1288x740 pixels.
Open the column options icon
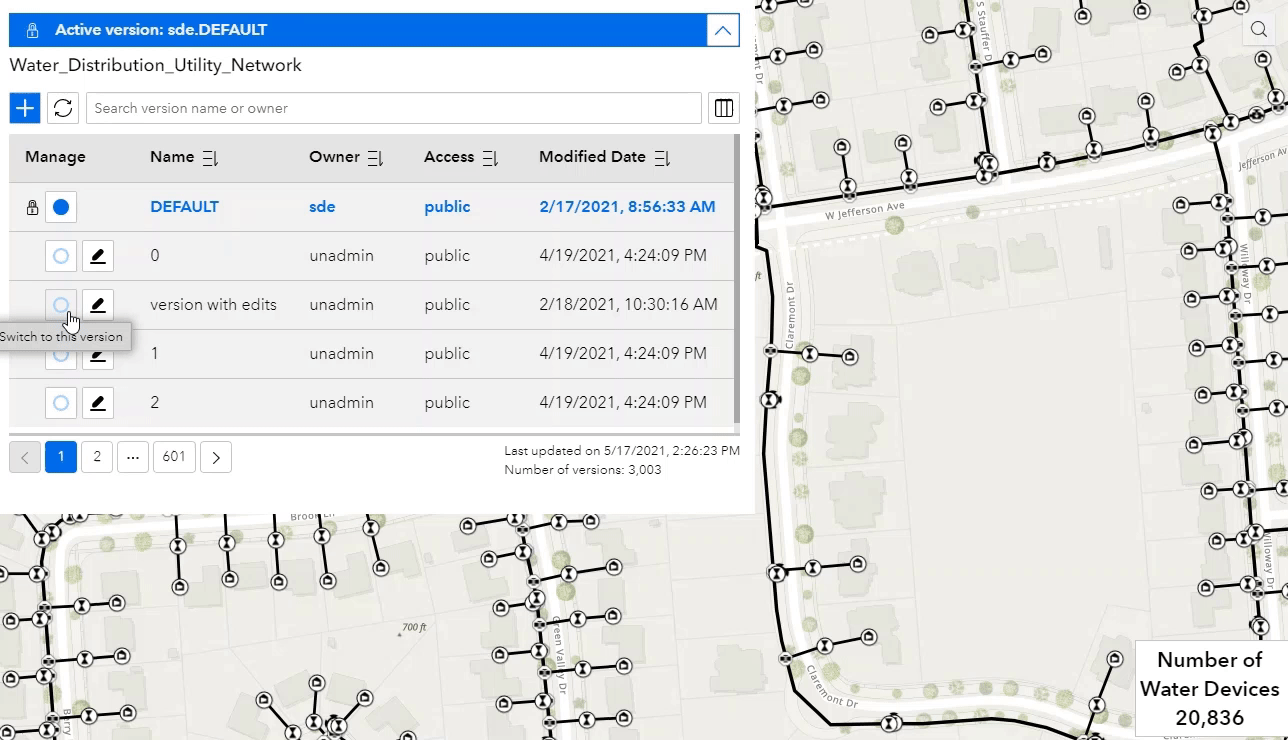click(723, 107)
